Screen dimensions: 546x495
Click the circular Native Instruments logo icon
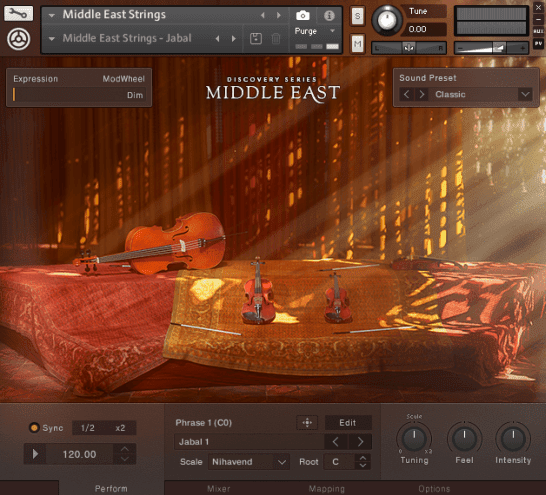(x=18, y=39)
